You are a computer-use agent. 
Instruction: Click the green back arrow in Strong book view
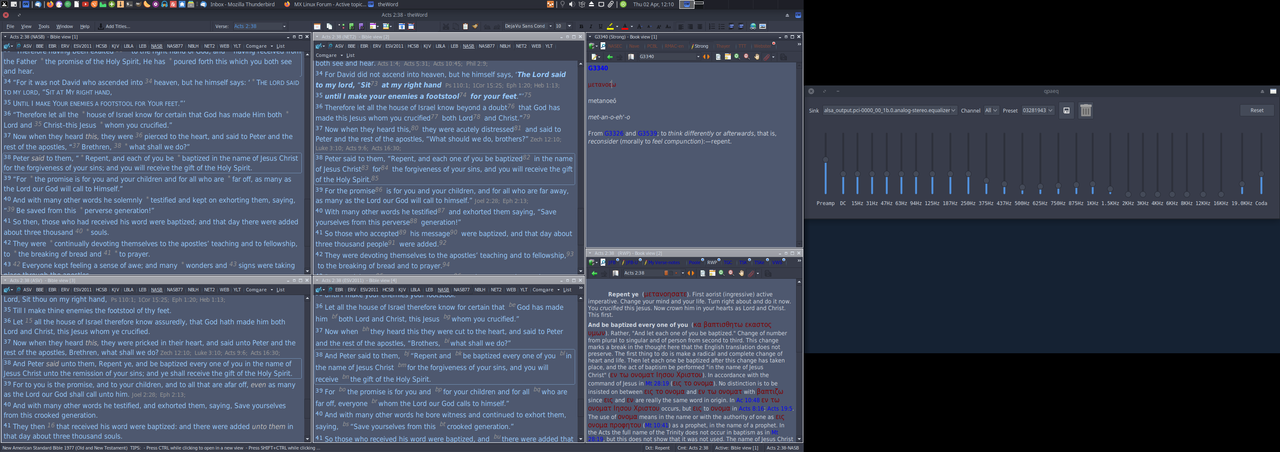pyautogui.click(x=610, y=57)
